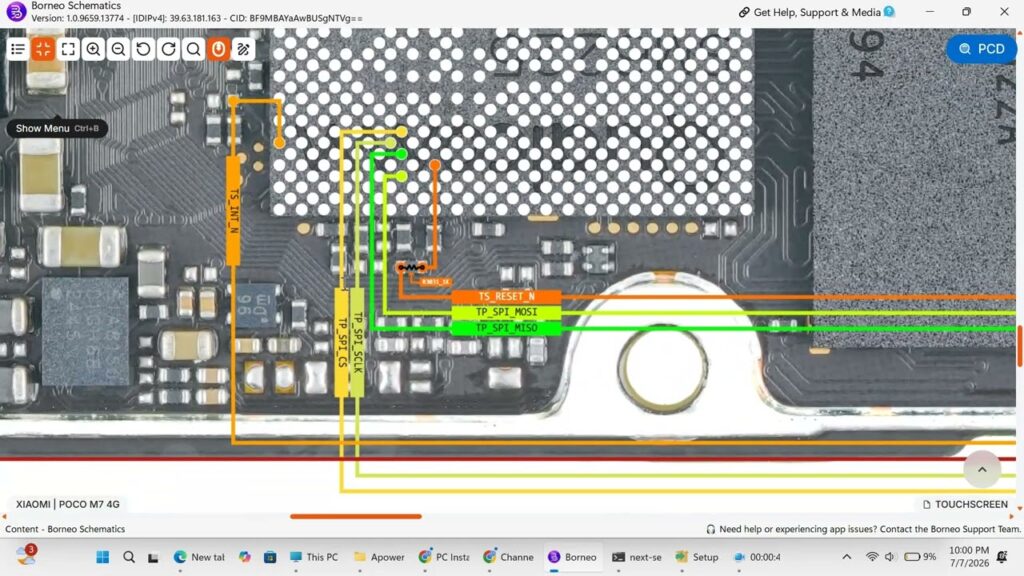Screen dimensions: 1024x576
Task: Select the TS_RESET_N signal label
Action: pyautogui.click(x=506, y=296)
